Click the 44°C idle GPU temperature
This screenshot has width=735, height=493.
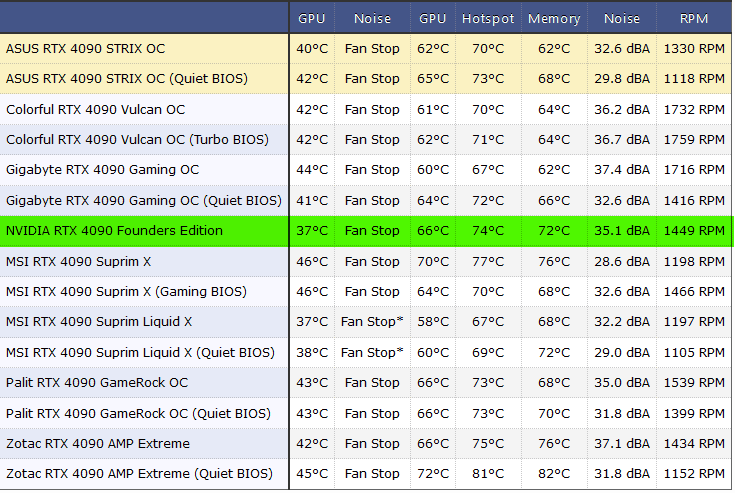pyautogui.click(x=312, y=170)
